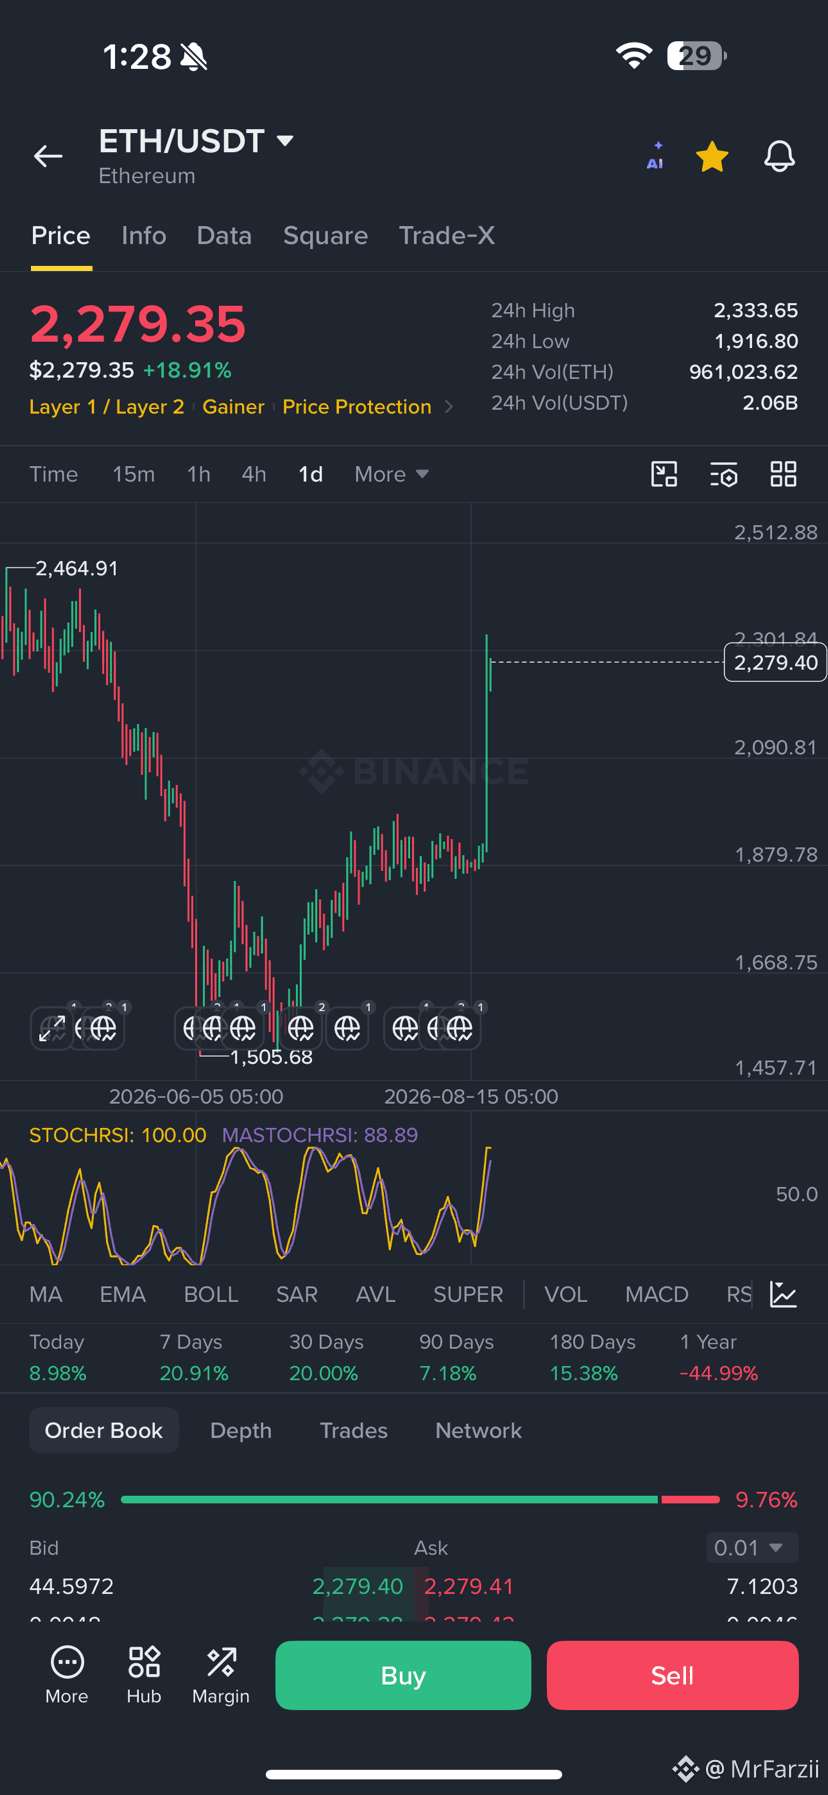The image size is (828, 1795).
Task: Open the 0.01 price precision dropdown
Action: [x=752, y=1548]
